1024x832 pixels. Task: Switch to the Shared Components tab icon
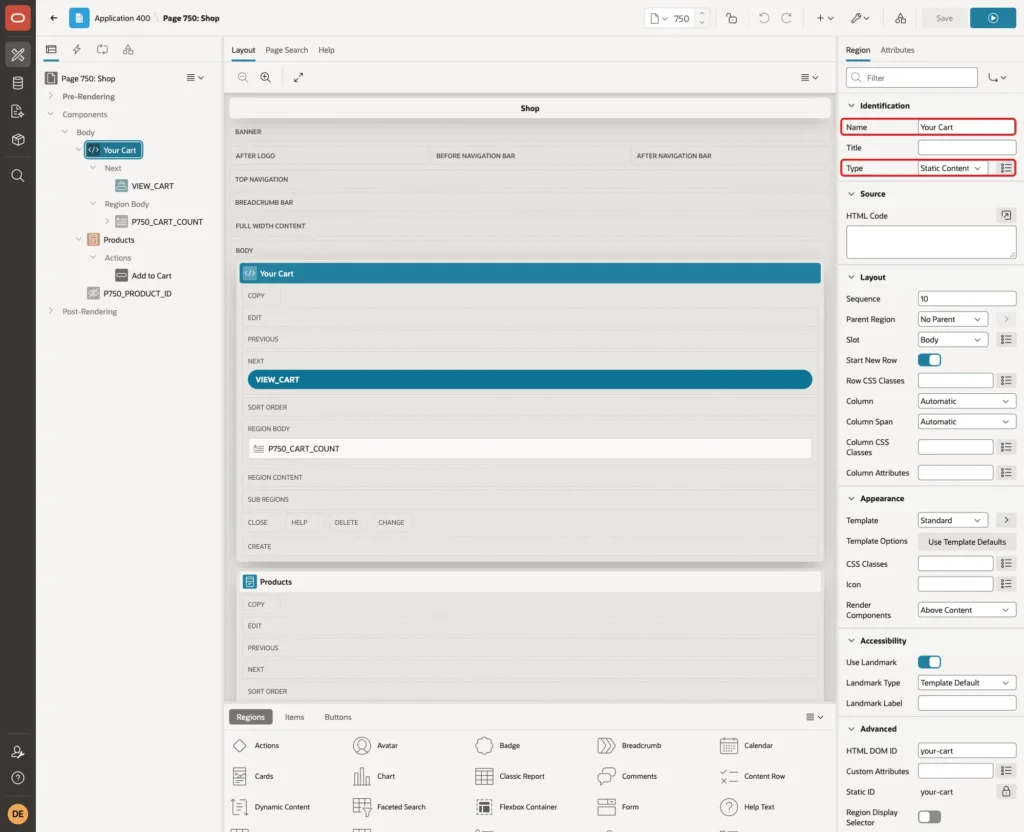click(128, 50)
